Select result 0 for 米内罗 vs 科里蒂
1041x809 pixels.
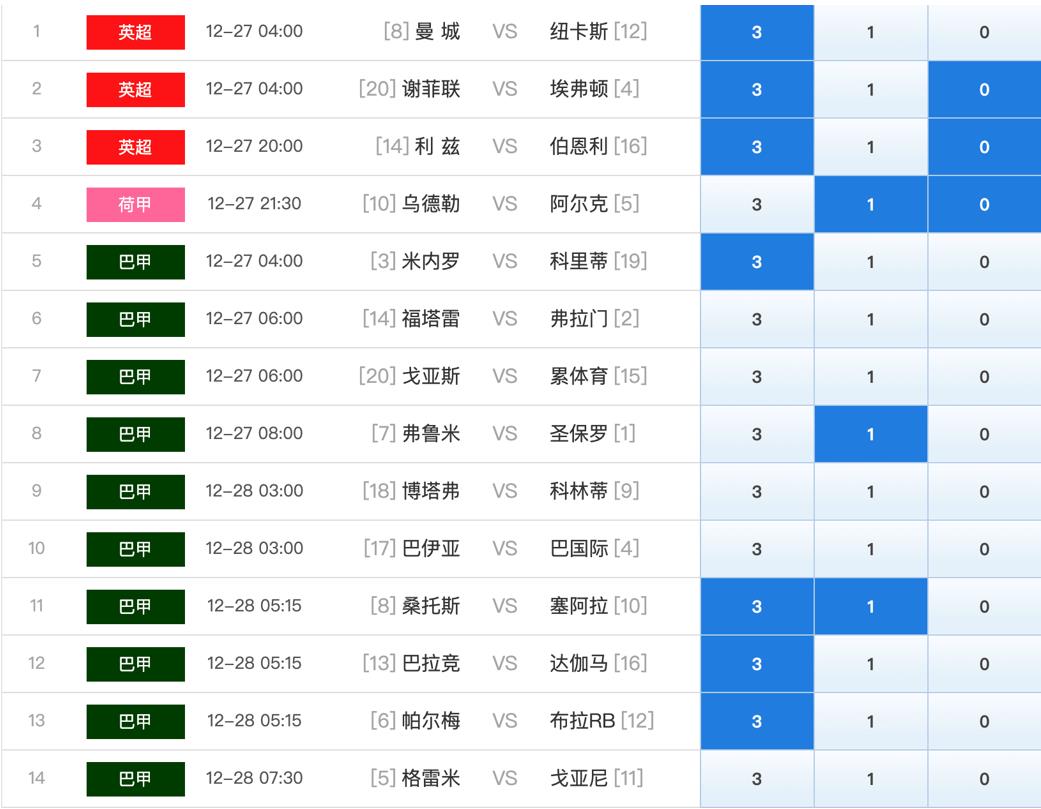coord(985,261)
